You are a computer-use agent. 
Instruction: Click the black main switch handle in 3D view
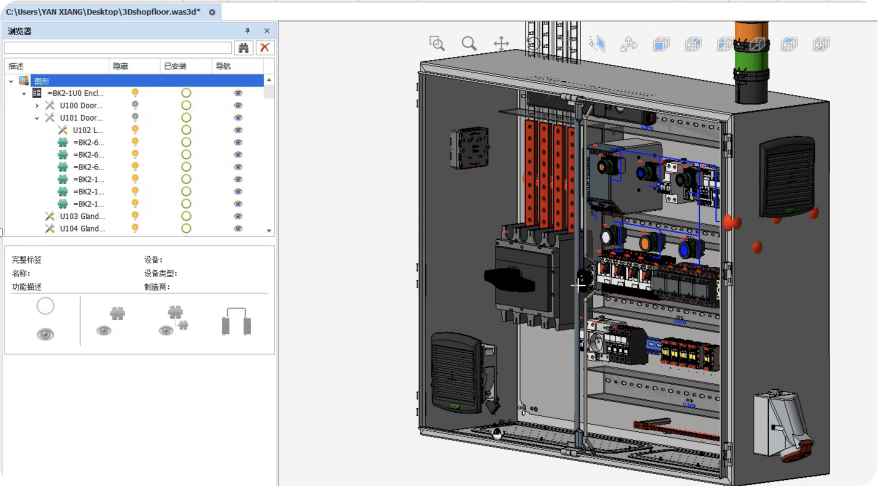tap(508, 279)
